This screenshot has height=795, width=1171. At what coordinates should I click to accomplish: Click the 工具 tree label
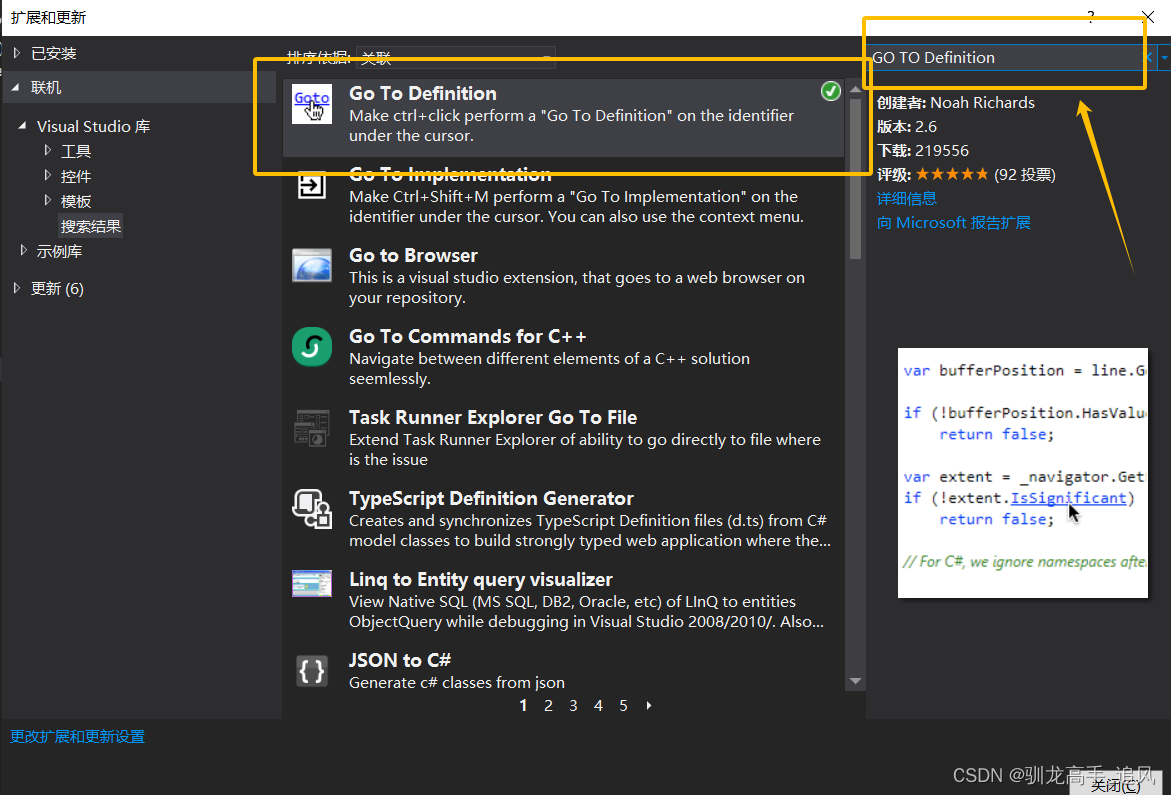pyautogui.click(x=76, y=152)
